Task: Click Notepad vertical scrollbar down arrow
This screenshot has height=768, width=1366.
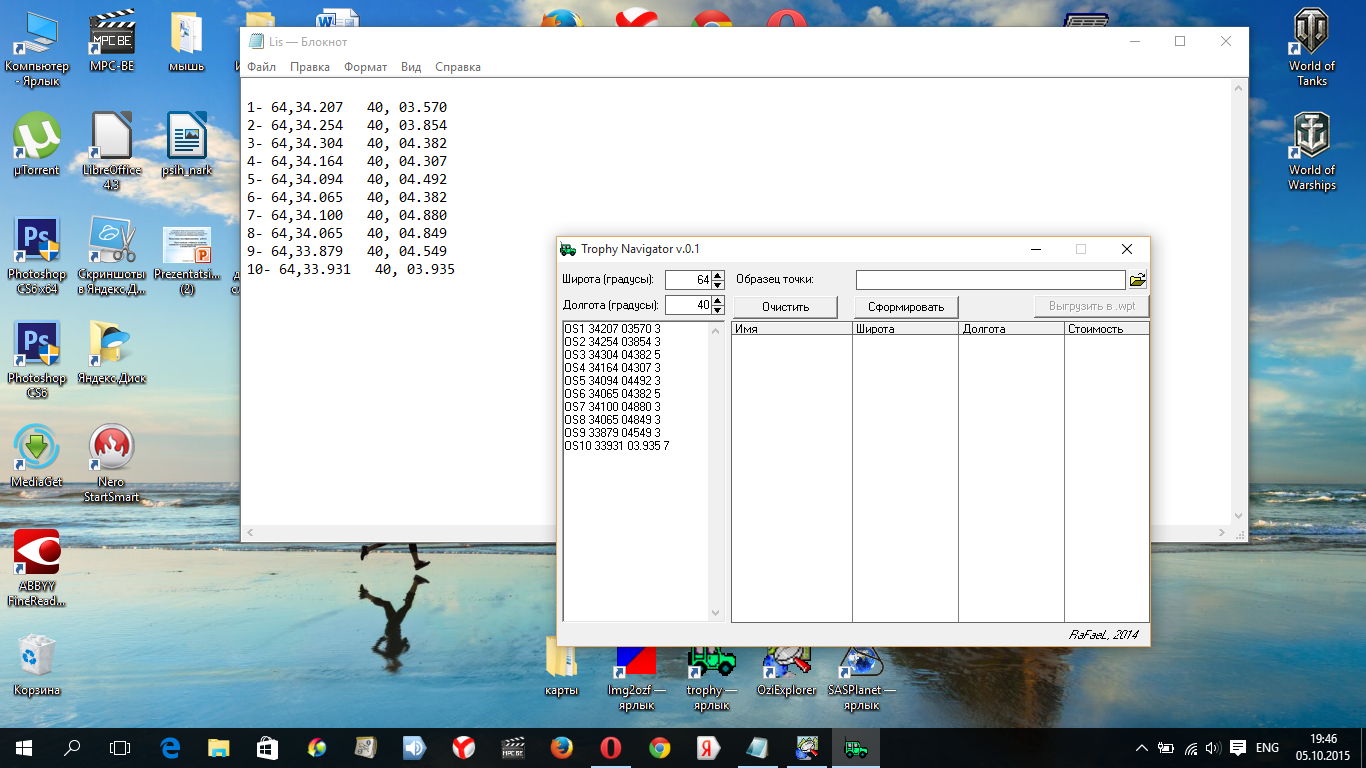Action: pyautogui.click(x=1240, y=516)
